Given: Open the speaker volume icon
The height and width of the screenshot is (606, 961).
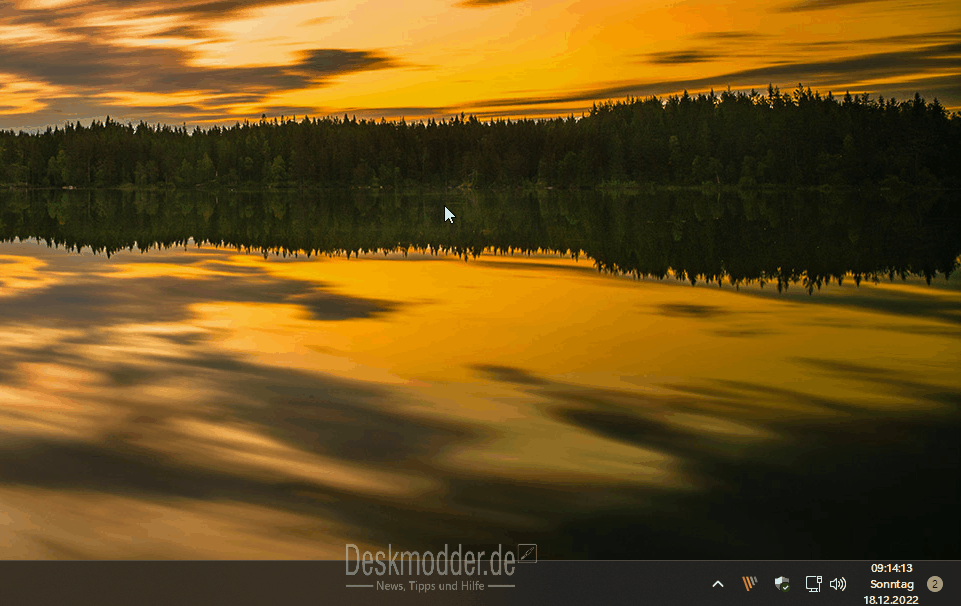Looking at the screenshot, I should coord(838,584).
